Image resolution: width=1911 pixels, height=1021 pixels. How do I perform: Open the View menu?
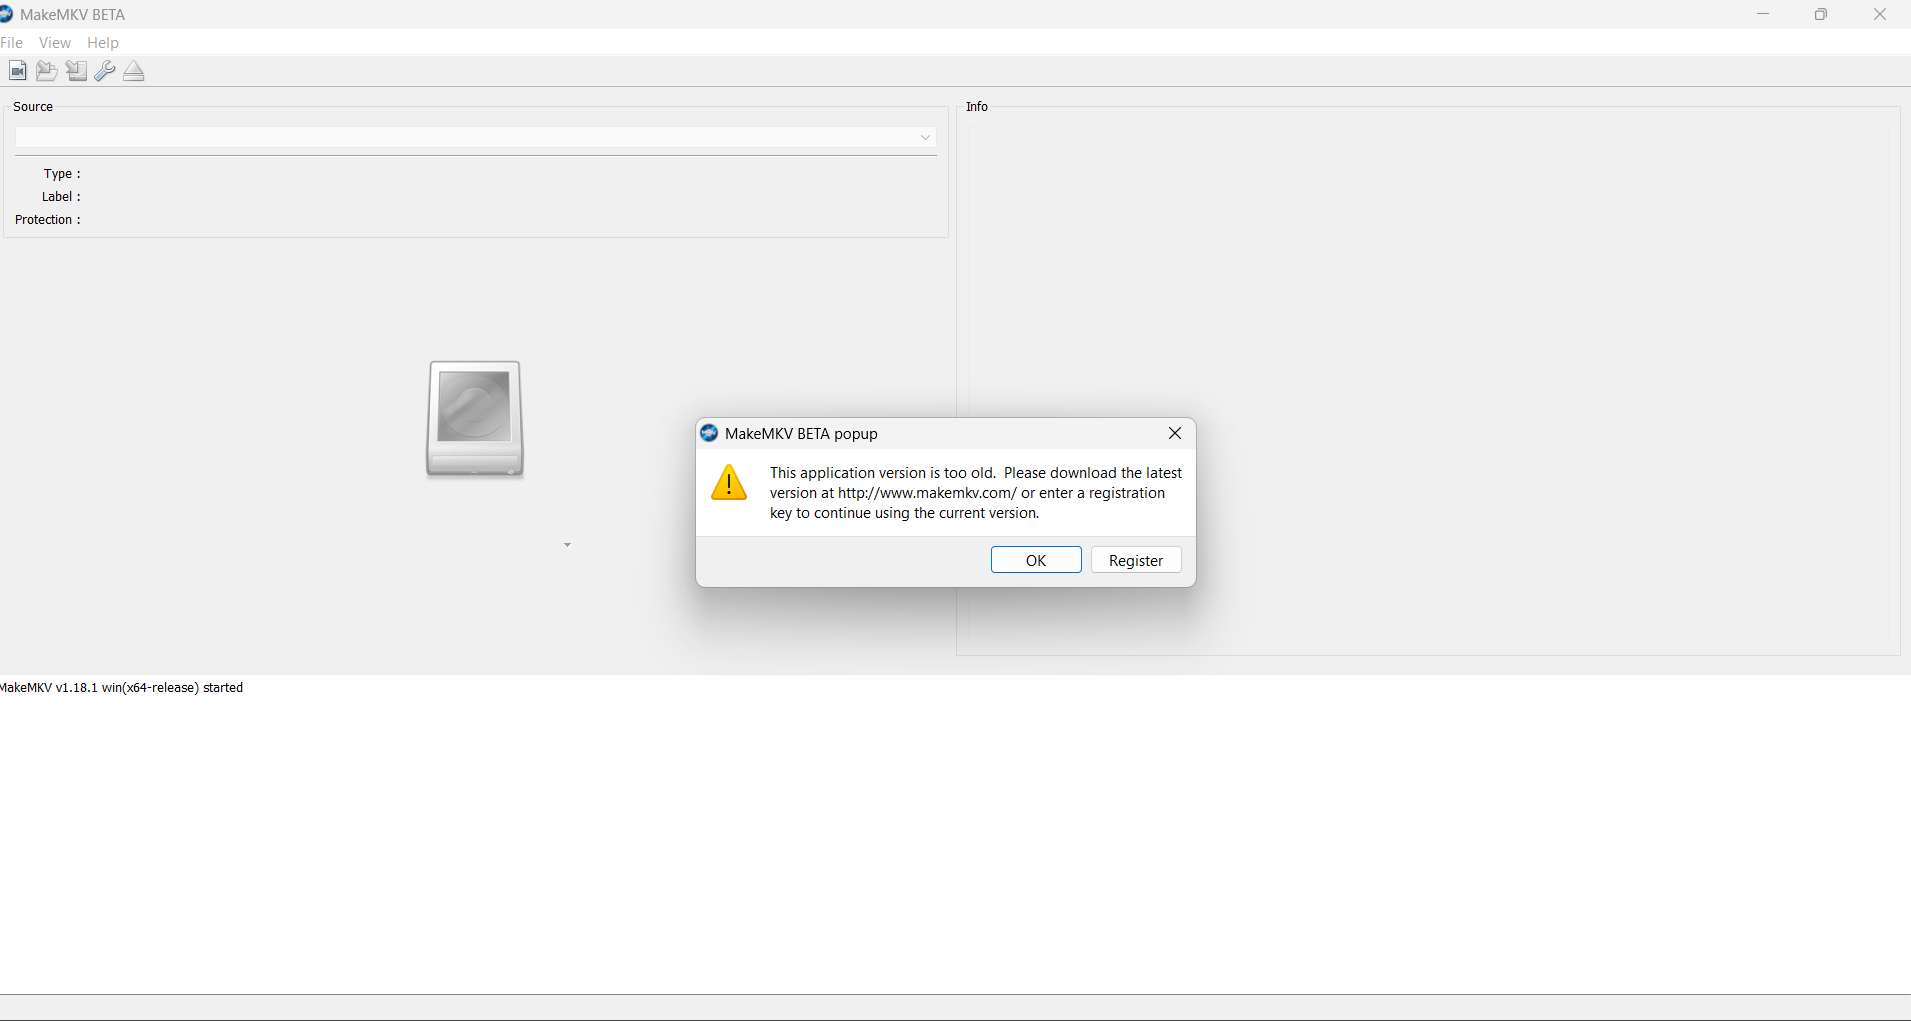click(x=55, y=42)
